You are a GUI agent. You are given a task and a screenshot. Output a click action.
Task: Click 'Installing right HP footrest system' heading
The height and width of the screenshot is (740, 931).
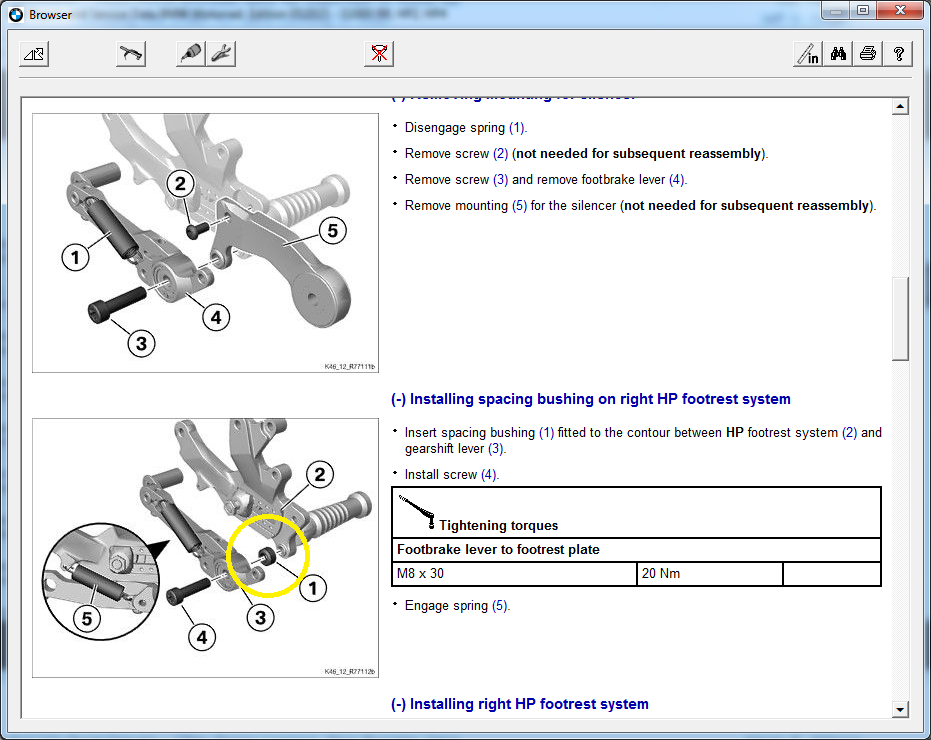[x=519, y=704]
